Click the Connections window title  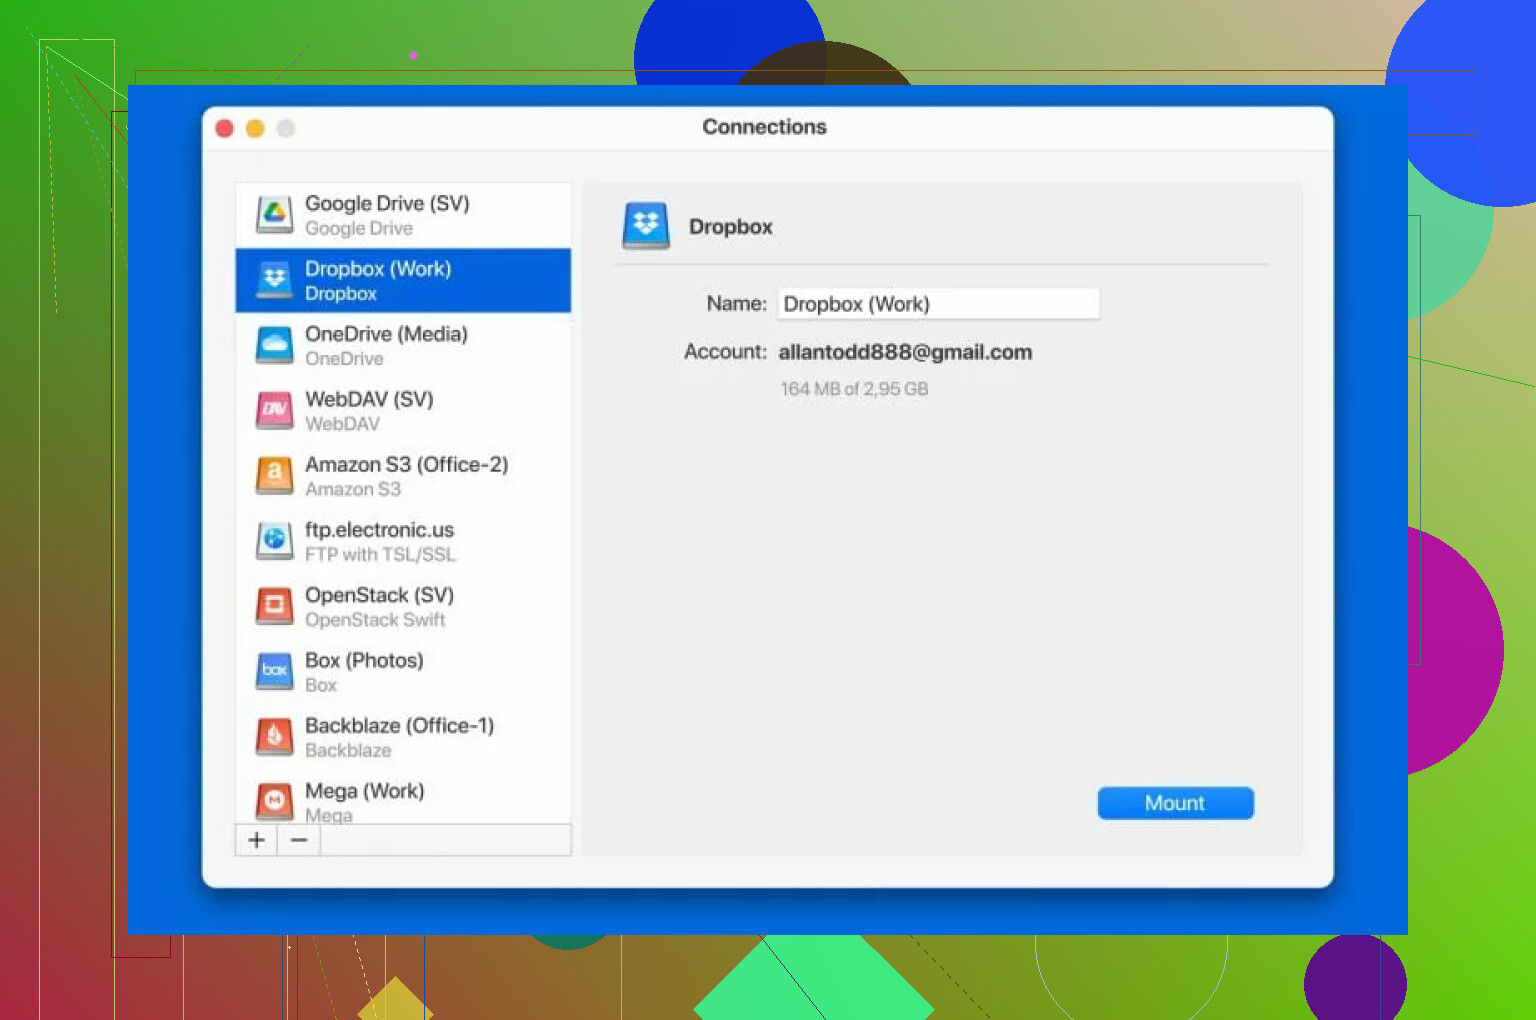click(764, 127)
